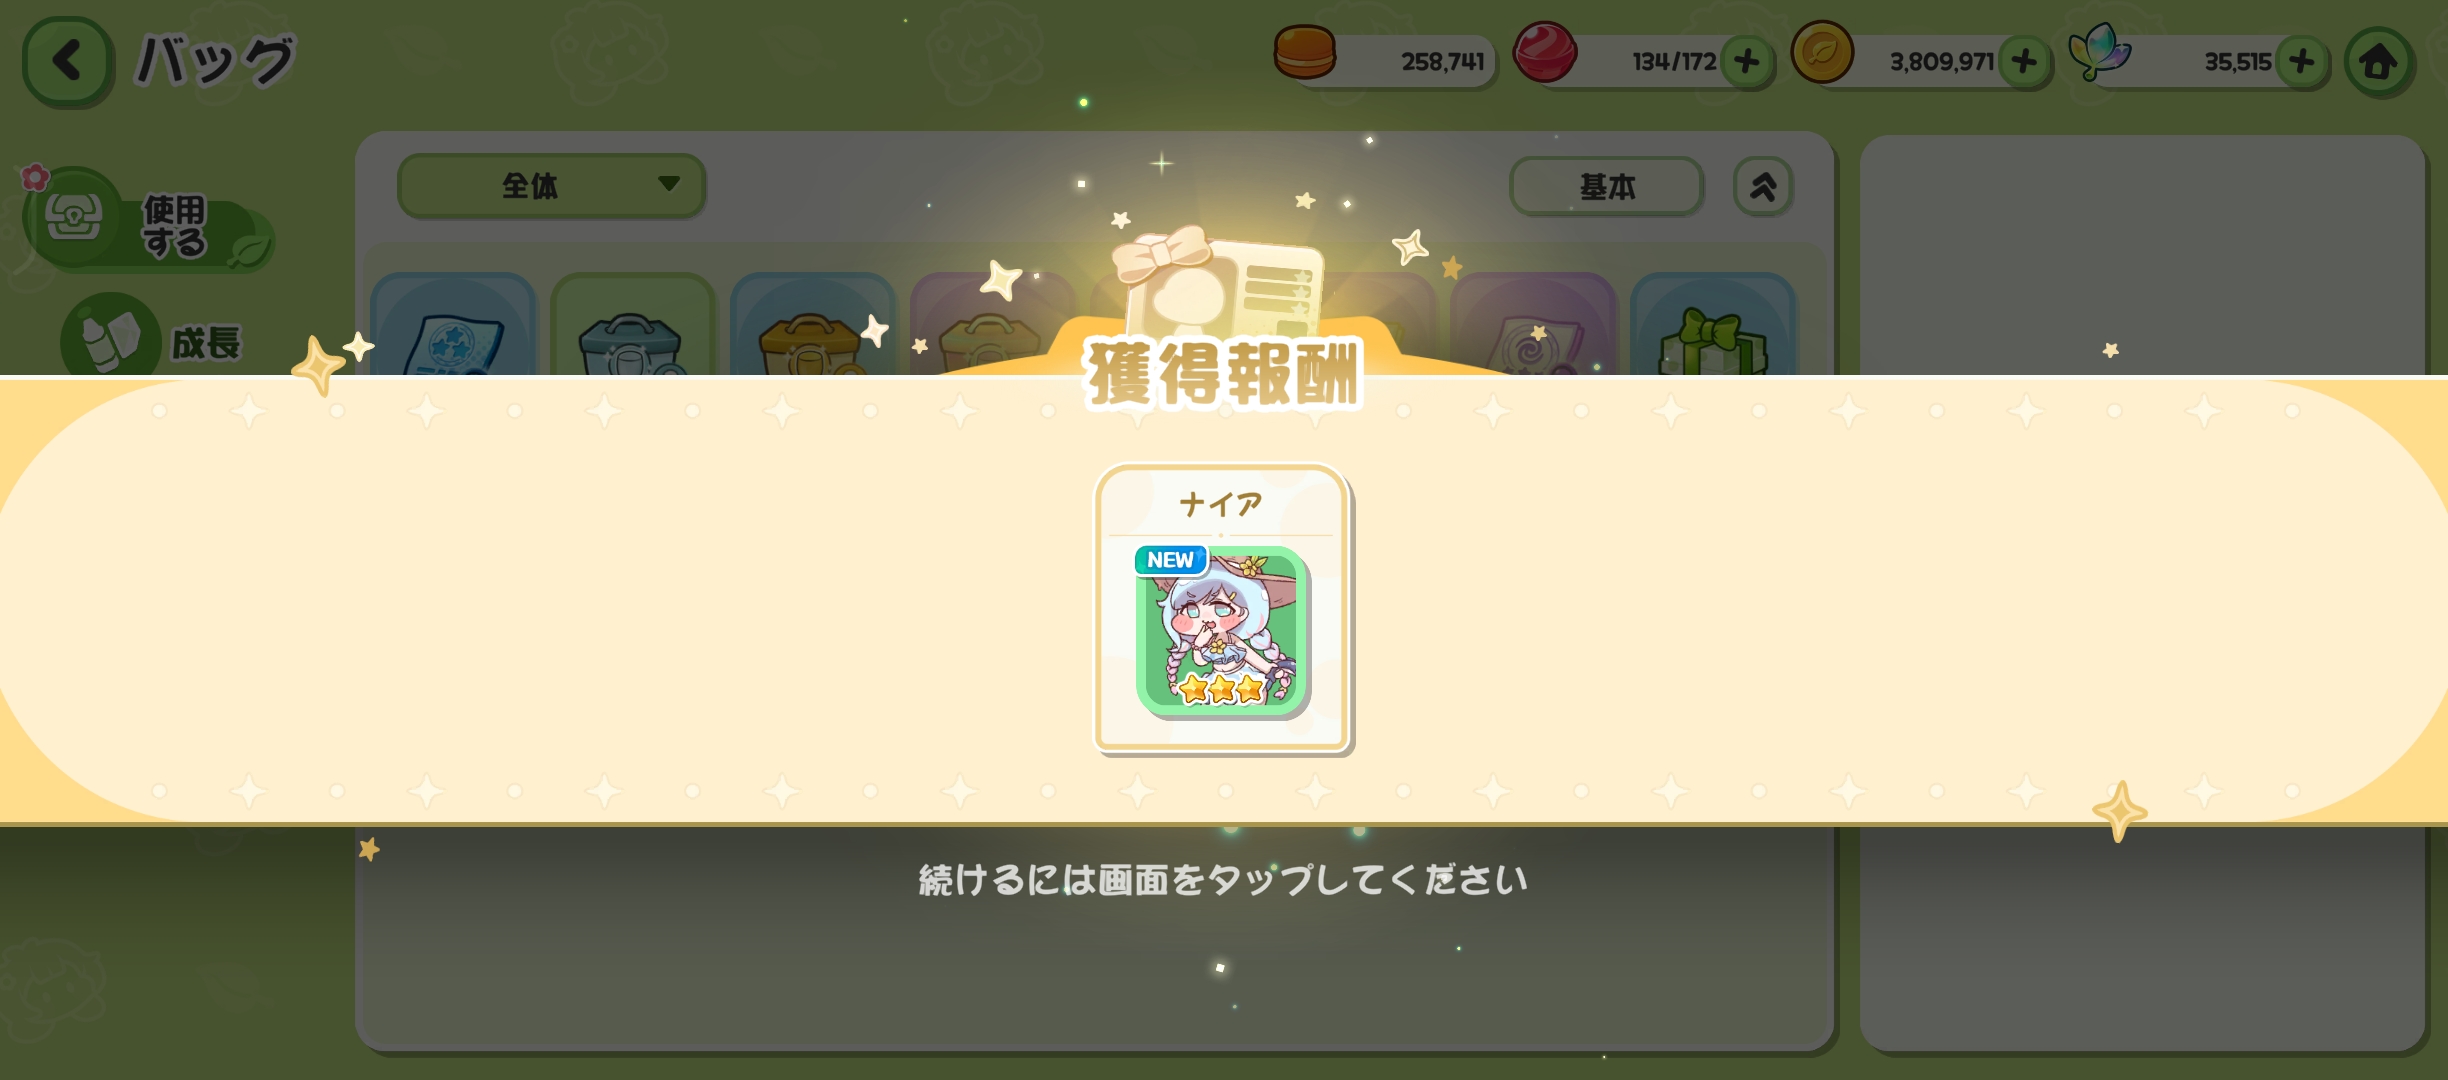Add more butterfly gems

[2302, 62]
